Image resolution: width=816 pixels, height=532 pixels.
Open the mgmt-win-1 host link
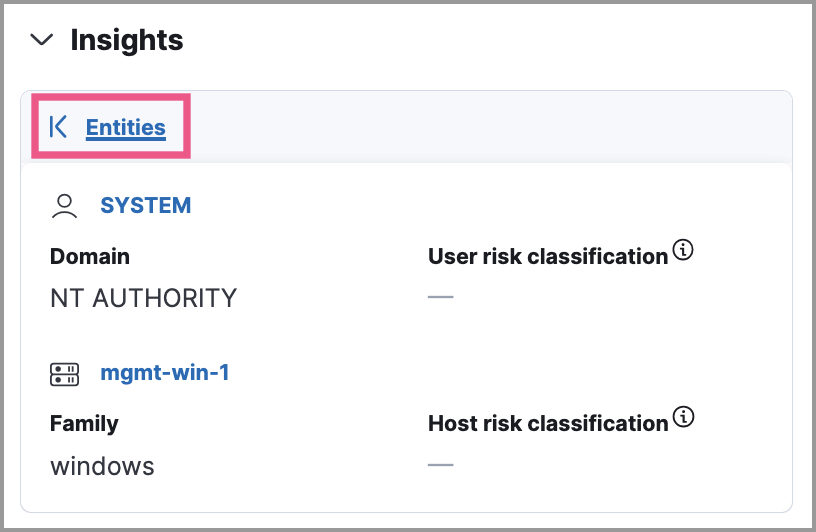[165, 374]
